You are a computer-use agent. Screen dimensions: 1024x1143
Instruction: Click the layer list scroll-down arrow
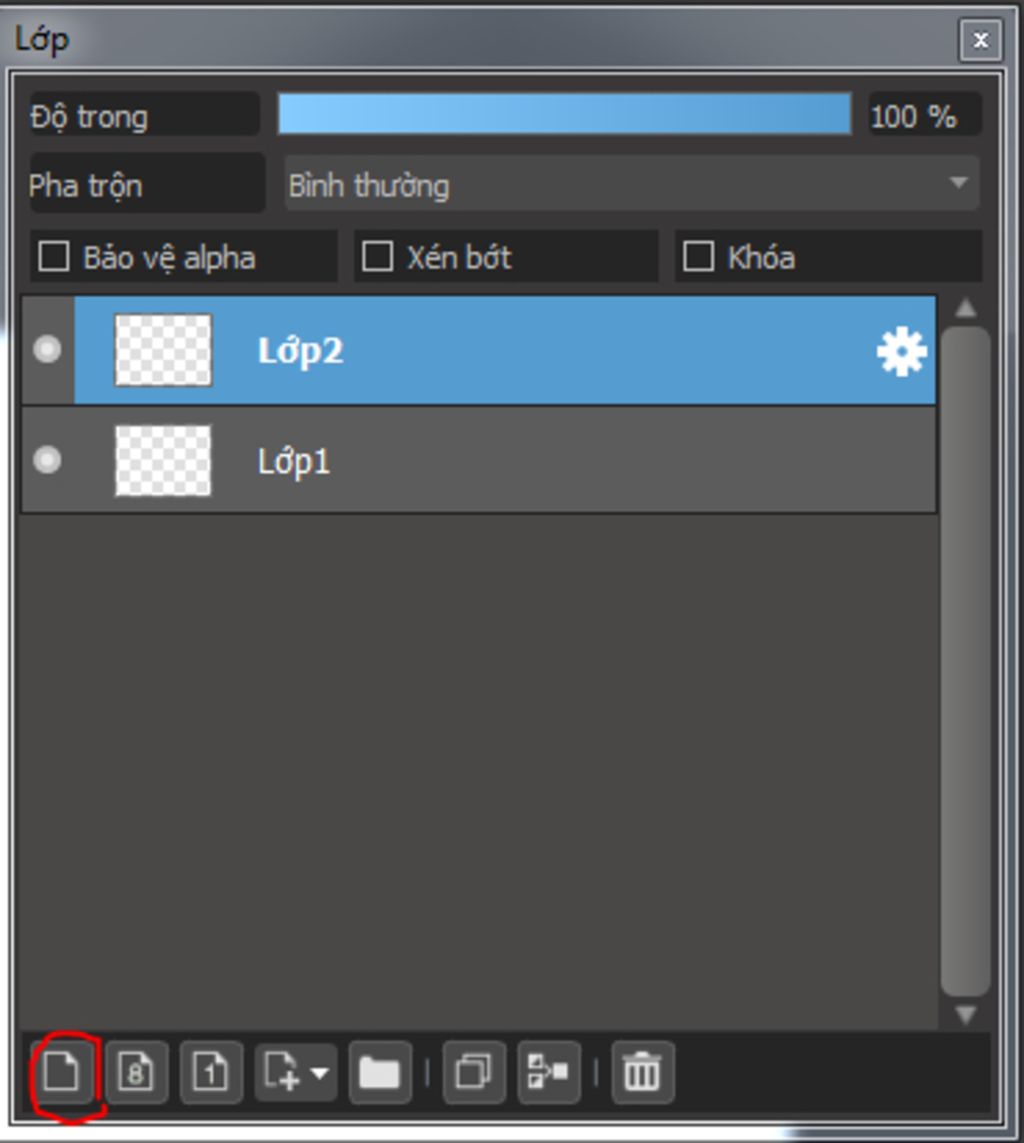966,1014
